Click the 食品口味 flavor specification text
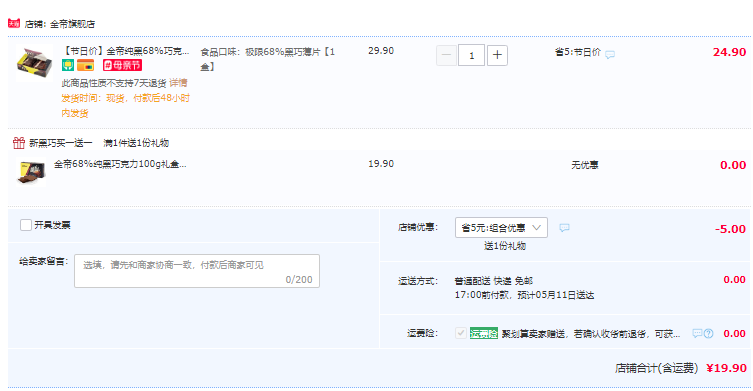Viewport: 753px width, 391px height. coord(267,59)
